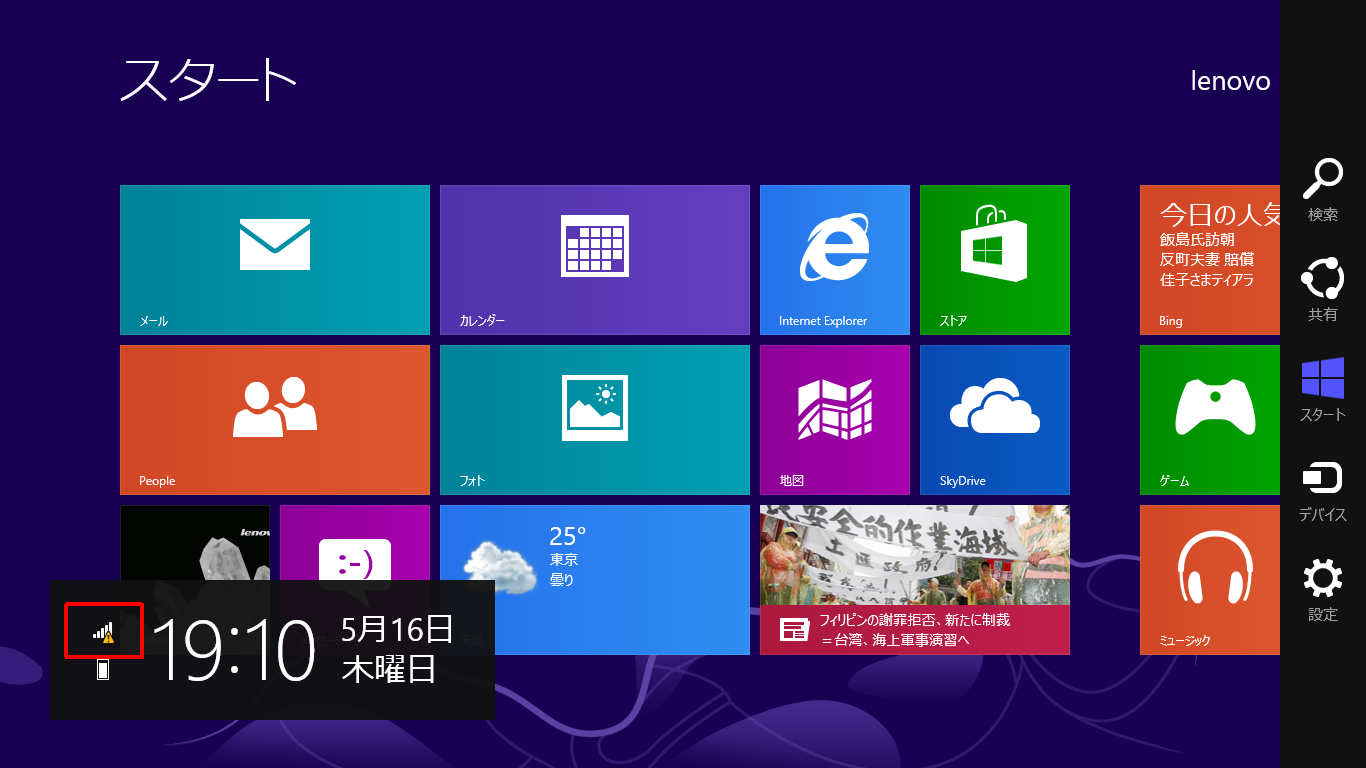The height and width of the screenshot is (768, 1366).
Task: Open the Music tile (ミュージック)
Action: (1210, 580)
